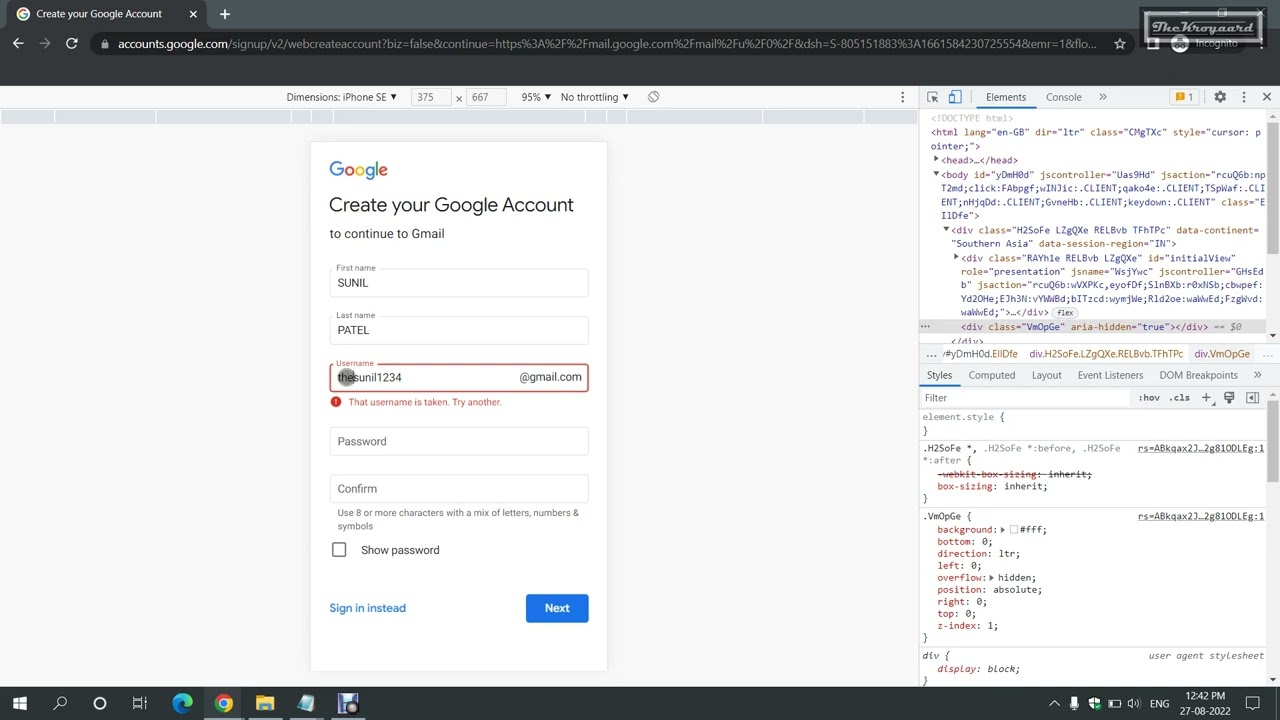
Task: Toggle .cls element classes panel
Action: [1180, 398]
